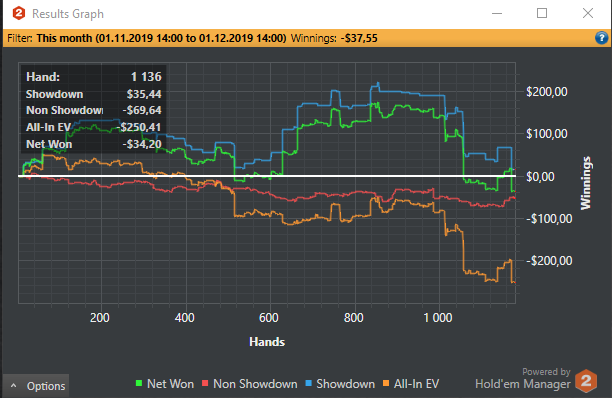Click the 1 000 hands axis label
This screenshot has height=398, width=612.
tap(438, 318)
